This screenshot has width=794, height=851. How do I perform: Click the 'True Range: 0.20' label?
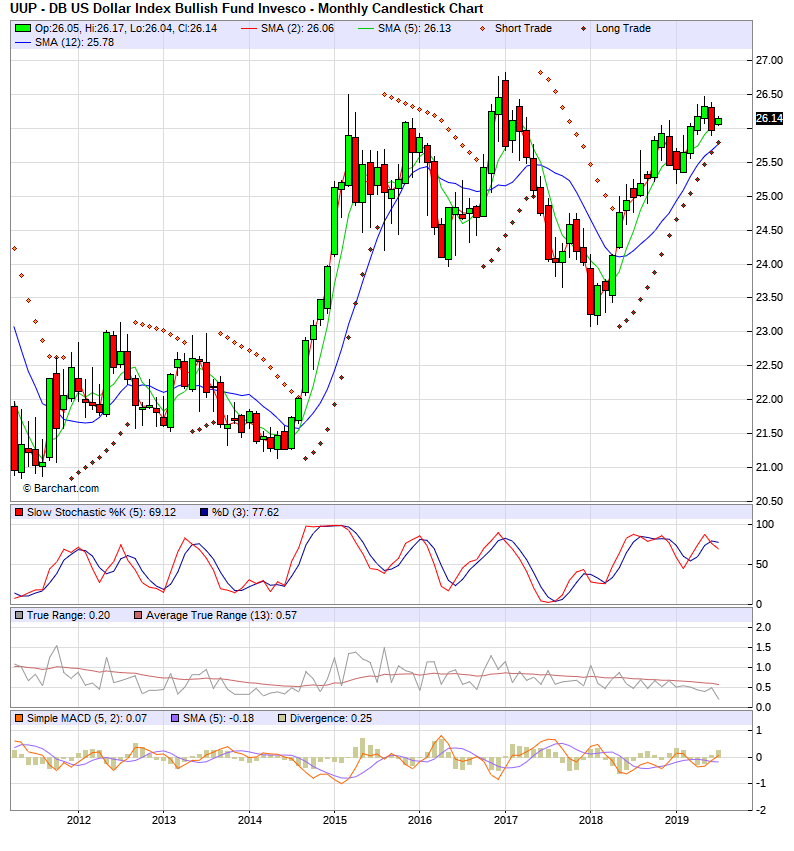(68, 615)
